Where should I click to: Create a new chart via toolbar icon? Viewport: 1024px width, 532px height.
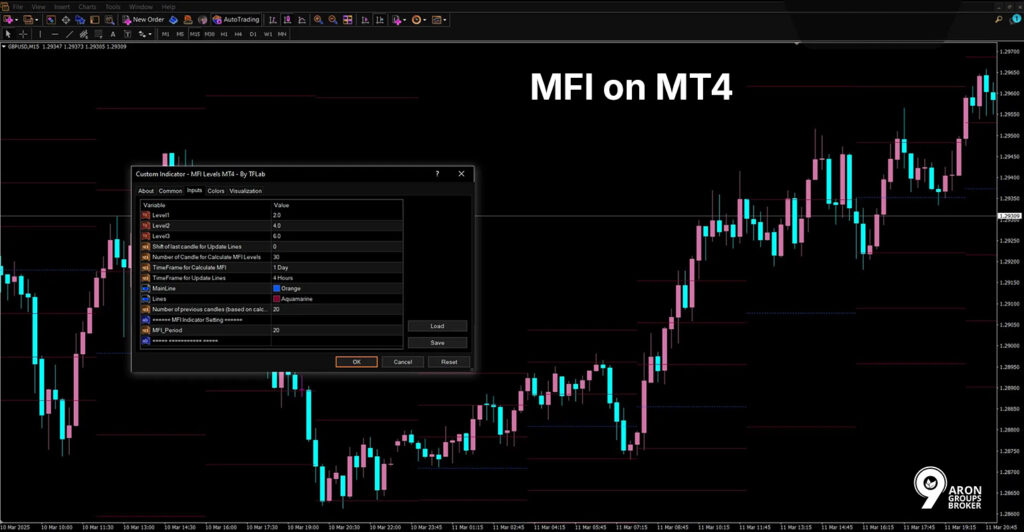pos(10,20)
